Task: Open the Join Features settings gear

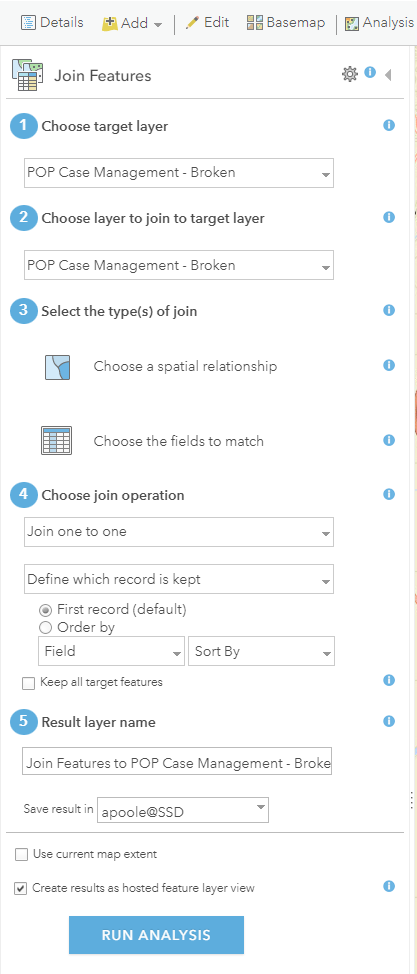Action: tap(350, 75)
